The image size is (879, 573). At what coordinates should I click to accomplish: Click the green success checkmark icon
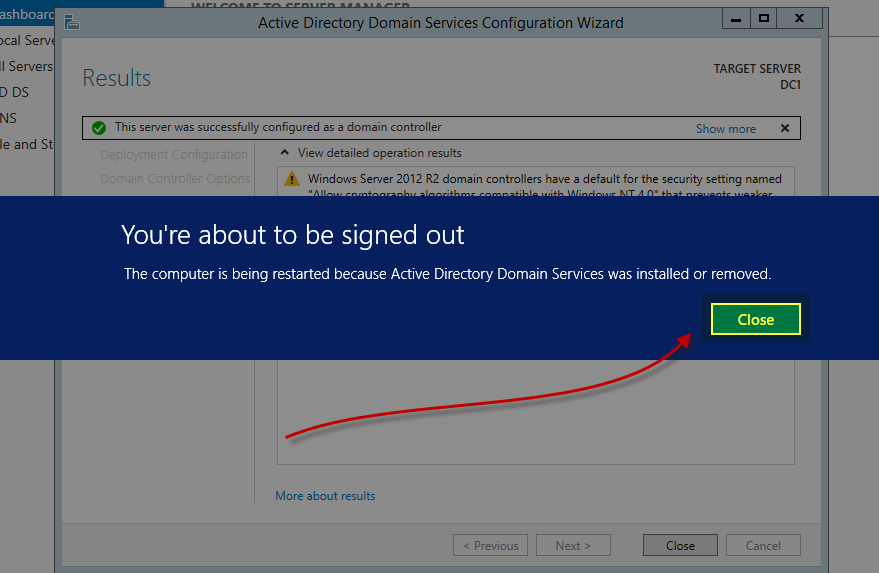click(x=99, y=128)
